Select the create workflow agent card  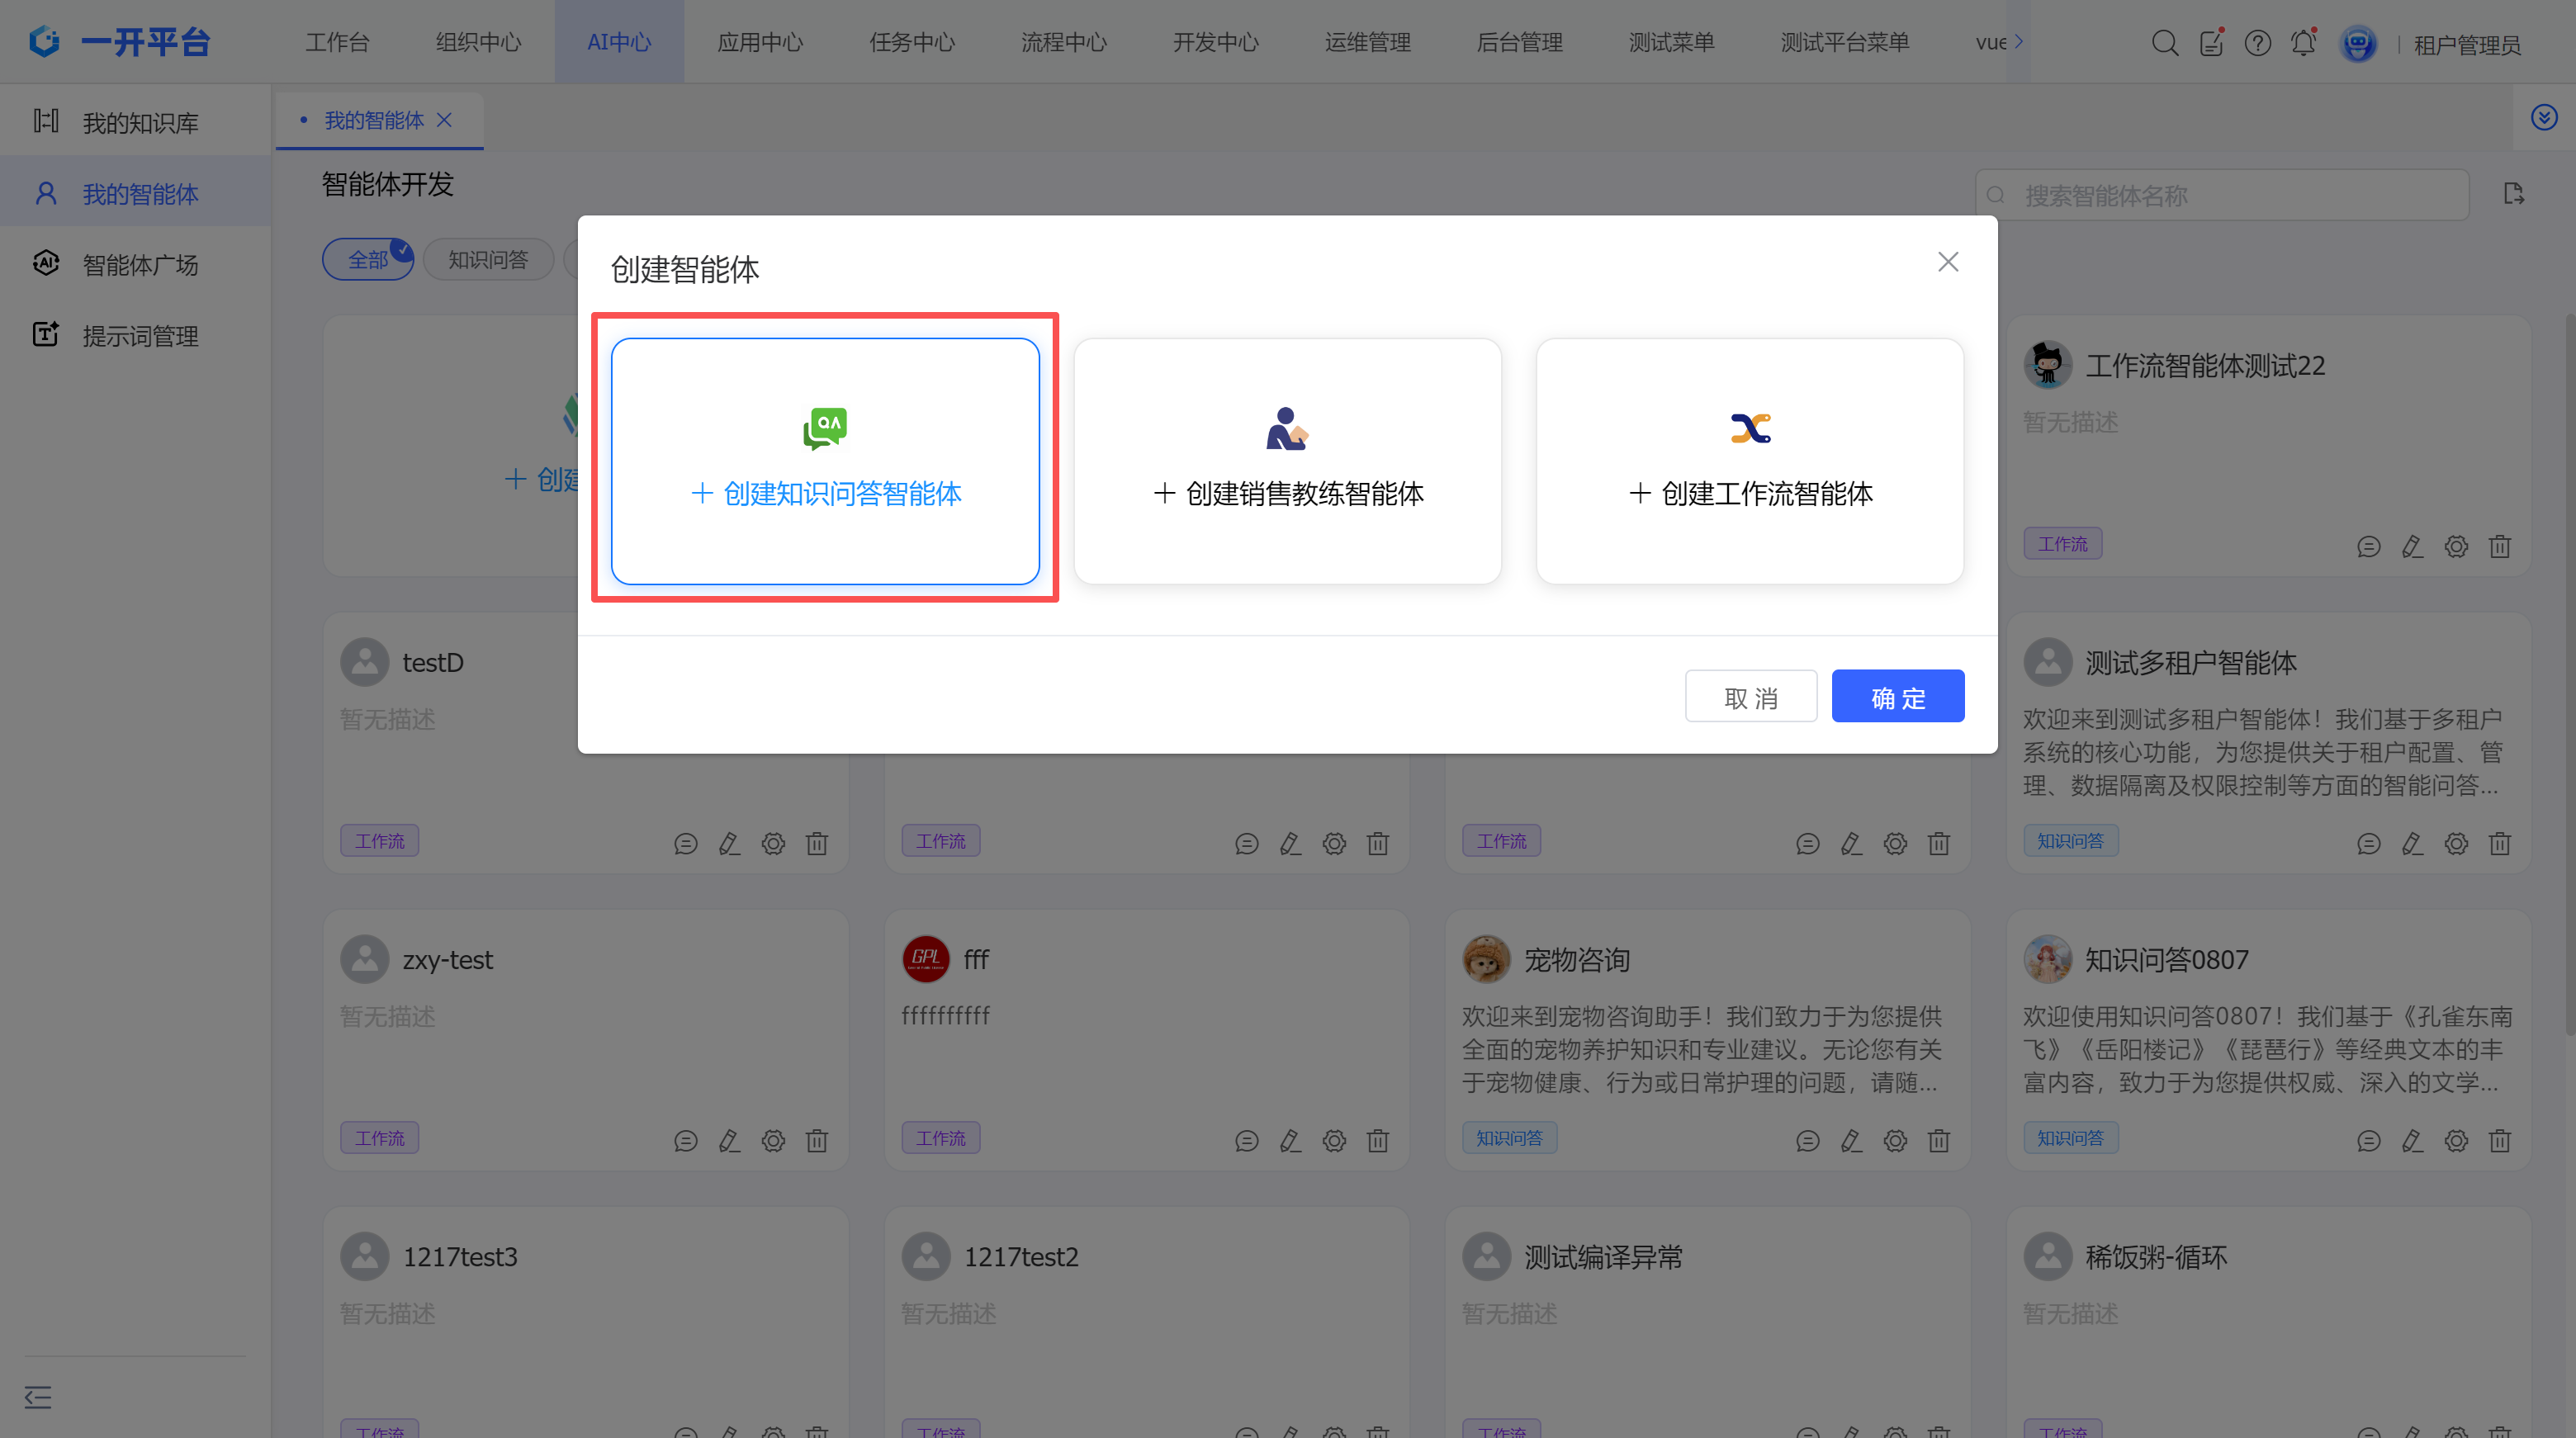[x=1749, y=461]
